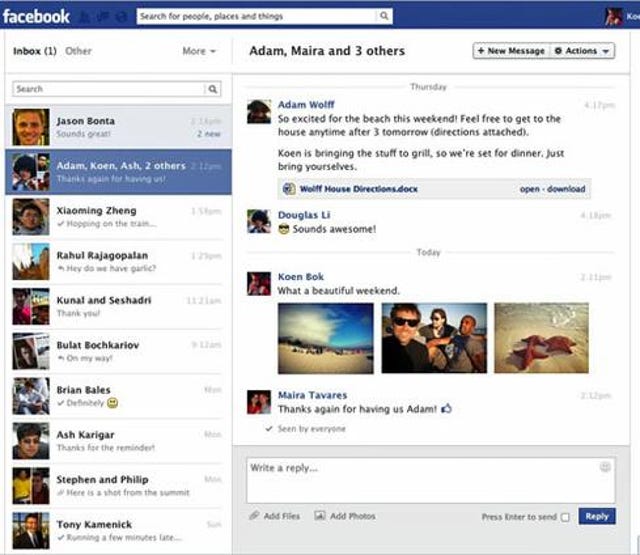Click the New Message button
The height and width of the screenshot is (555, 640).
pyautogui.click(x=511, y=51)
